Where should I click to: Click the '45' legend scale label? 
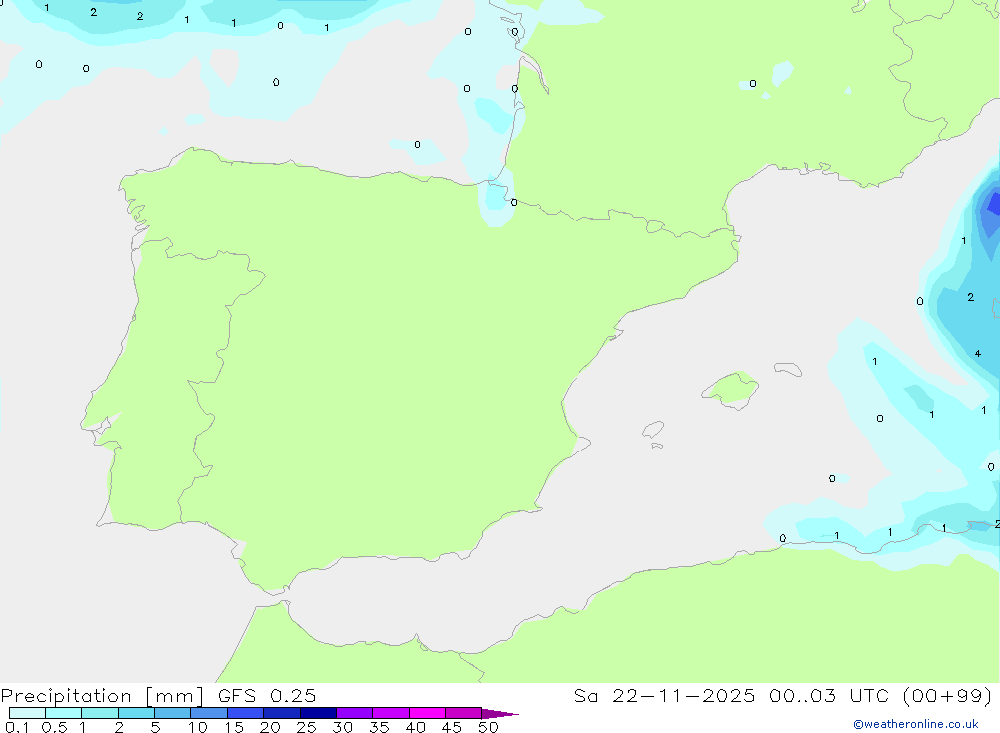[452, 727]
